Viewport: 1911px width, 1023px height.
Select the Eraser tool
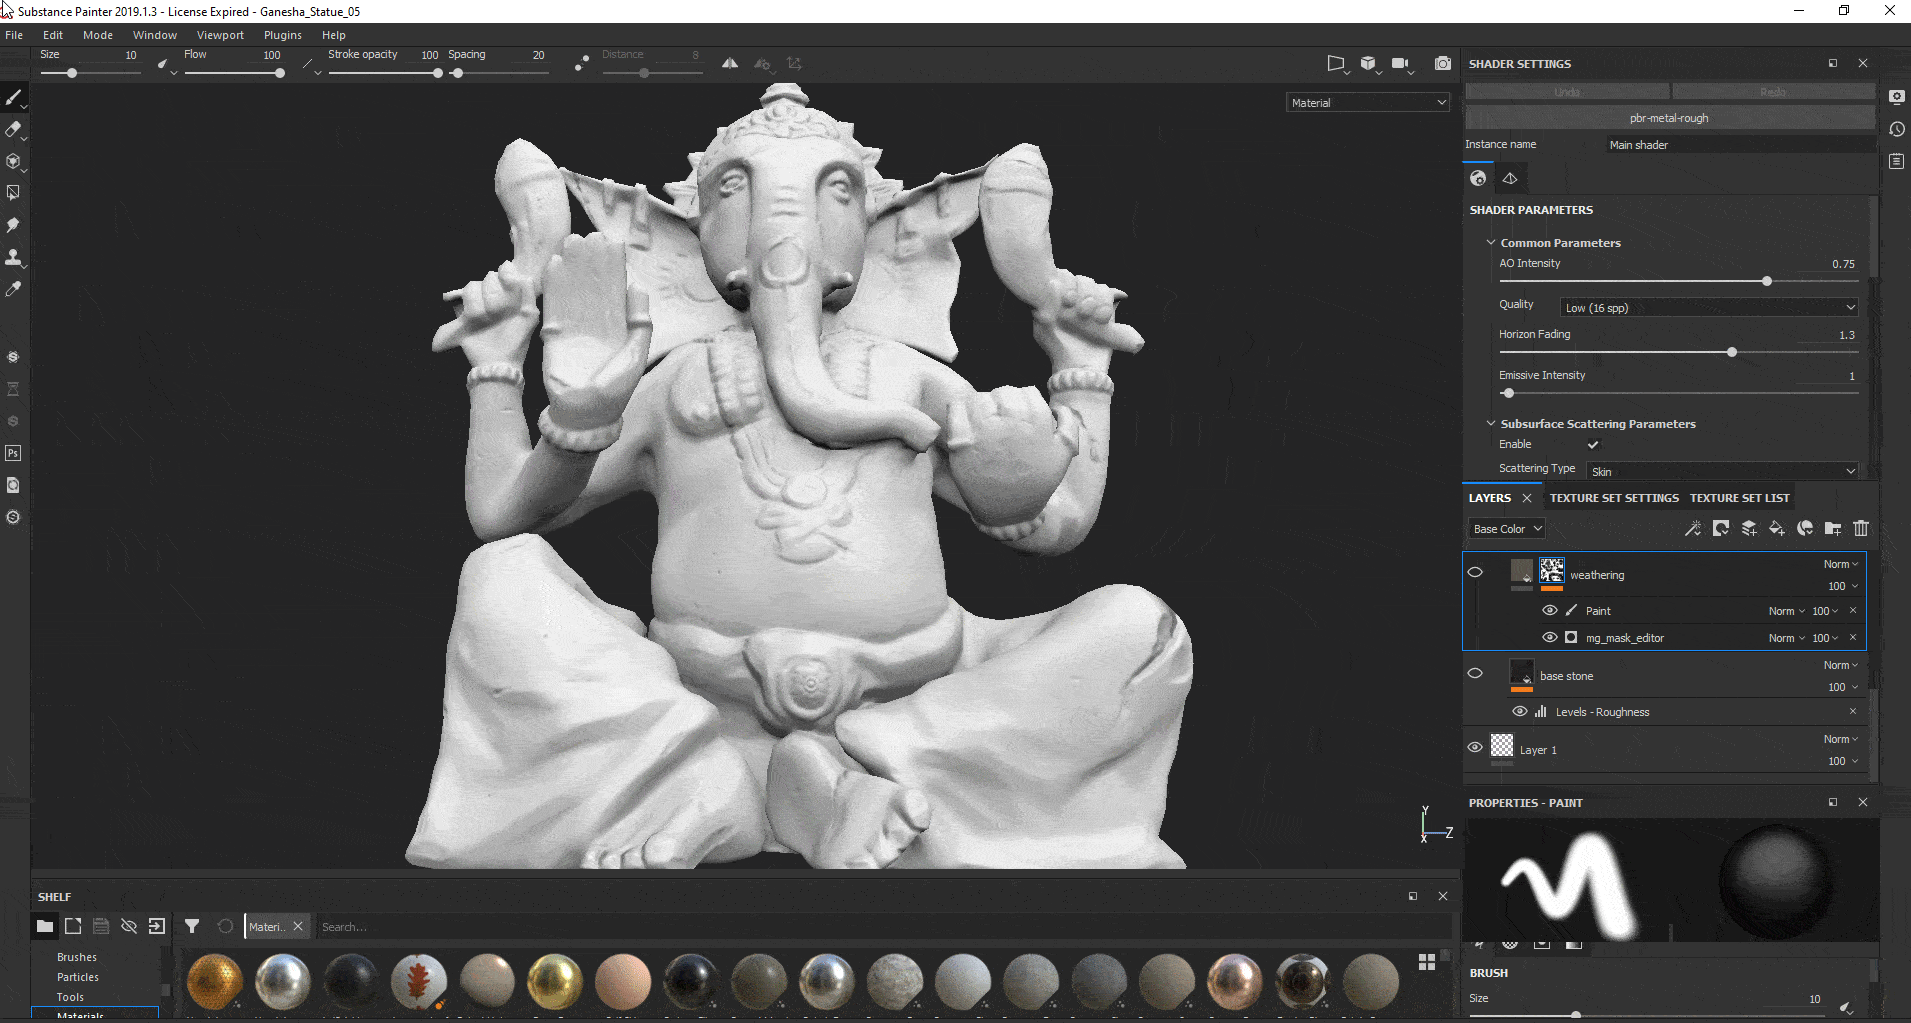coord(14,130)
